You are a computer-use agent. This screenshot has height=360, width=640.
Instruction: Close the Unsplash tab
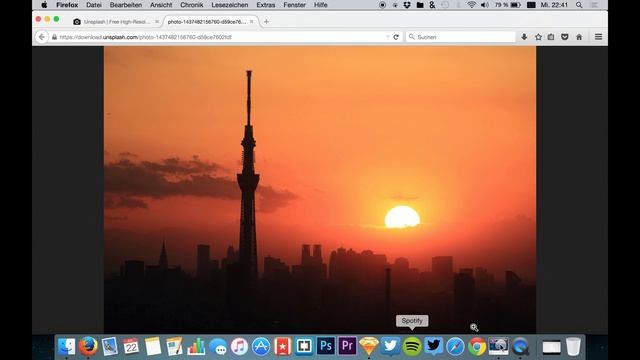pyautogui.click(x=157, y=22)
